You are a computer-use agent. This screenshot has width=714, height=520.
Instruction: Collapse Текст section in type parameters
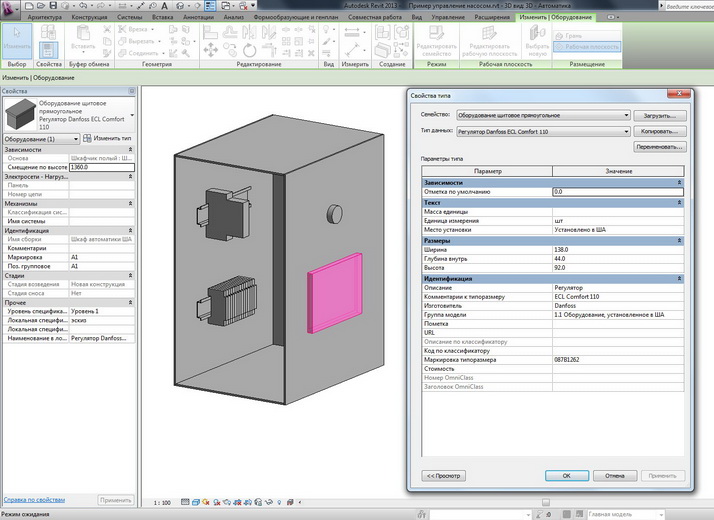[679, 203]
